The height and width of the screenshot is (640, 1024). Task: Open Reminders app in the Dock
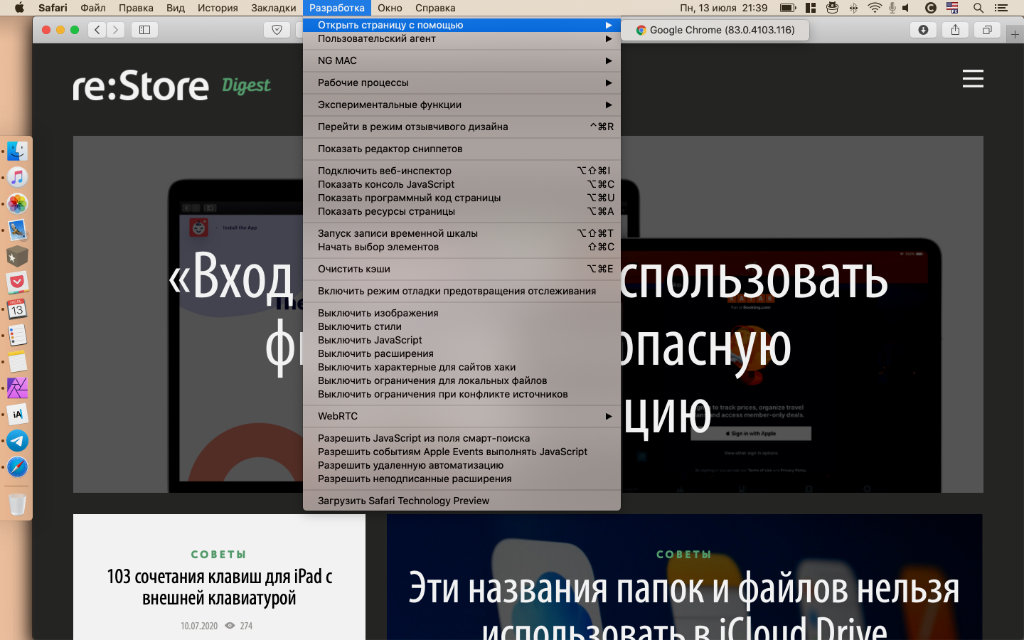coord(18,335)
